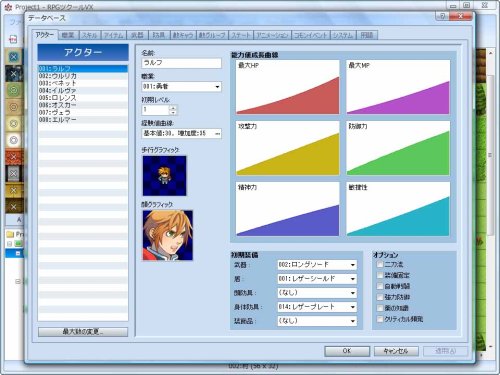Toggle the 自動戦闘 checkbox
Image resolution: width=500 pixels, height=375 pixels.
tap(380, 286)
